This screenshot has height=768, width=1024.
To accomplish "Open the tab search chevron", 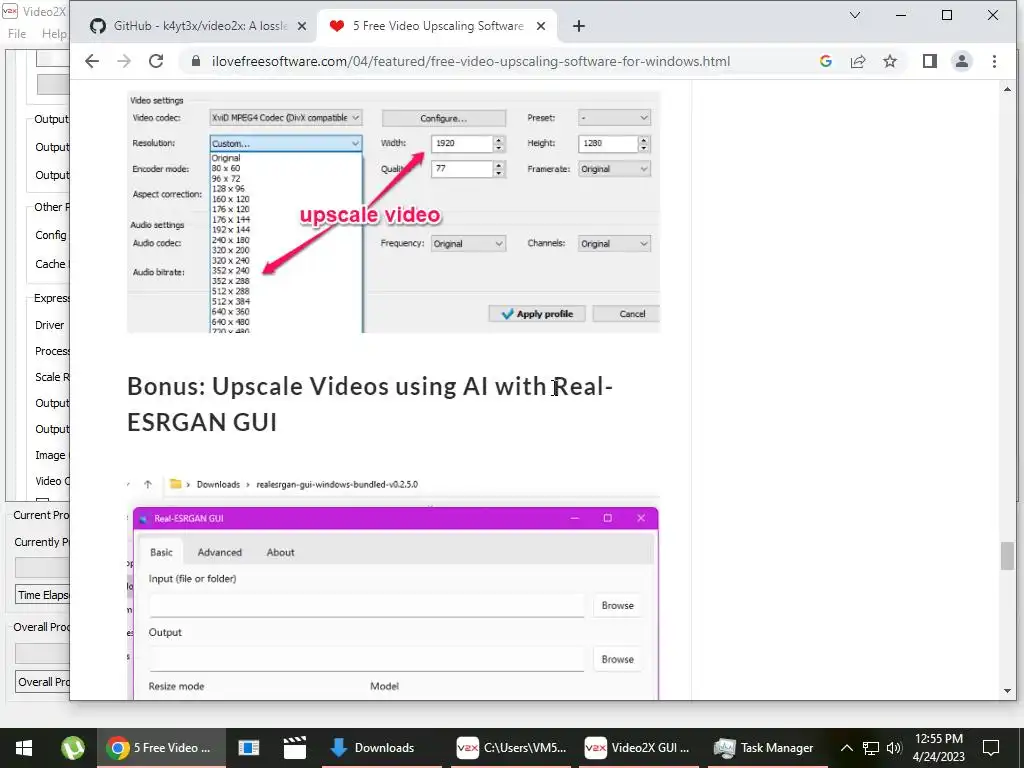I will pyautogui.click(x=854, y=15).
